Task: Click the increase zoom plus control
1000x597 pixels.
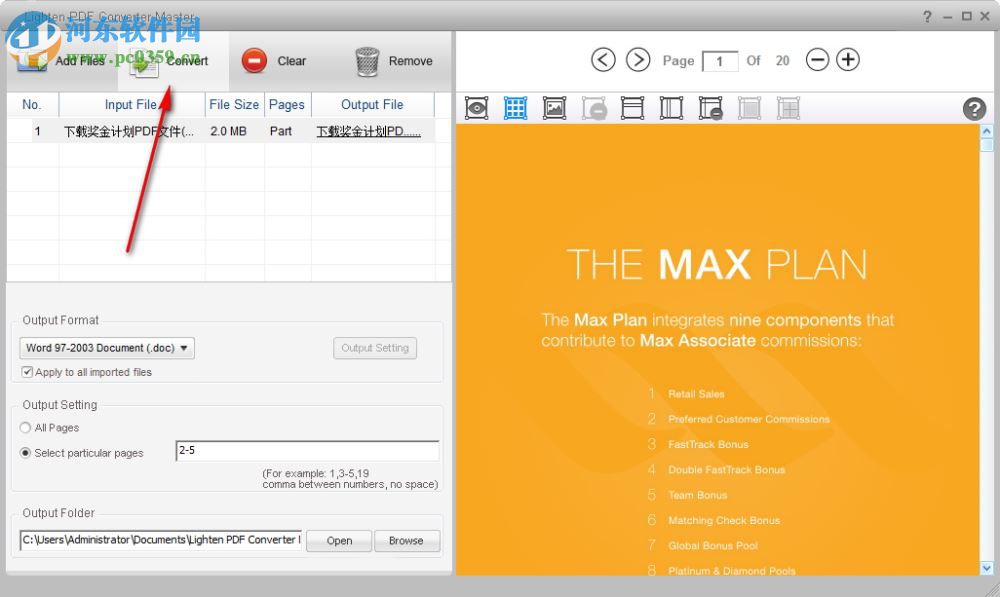Action: [847, 60]
